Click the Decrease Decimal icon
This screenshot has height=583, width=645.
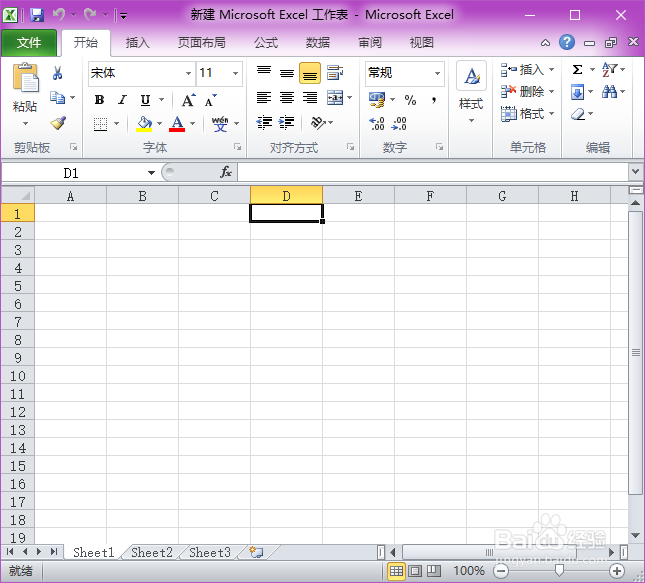pyautogui.click(x=399, y=123)
